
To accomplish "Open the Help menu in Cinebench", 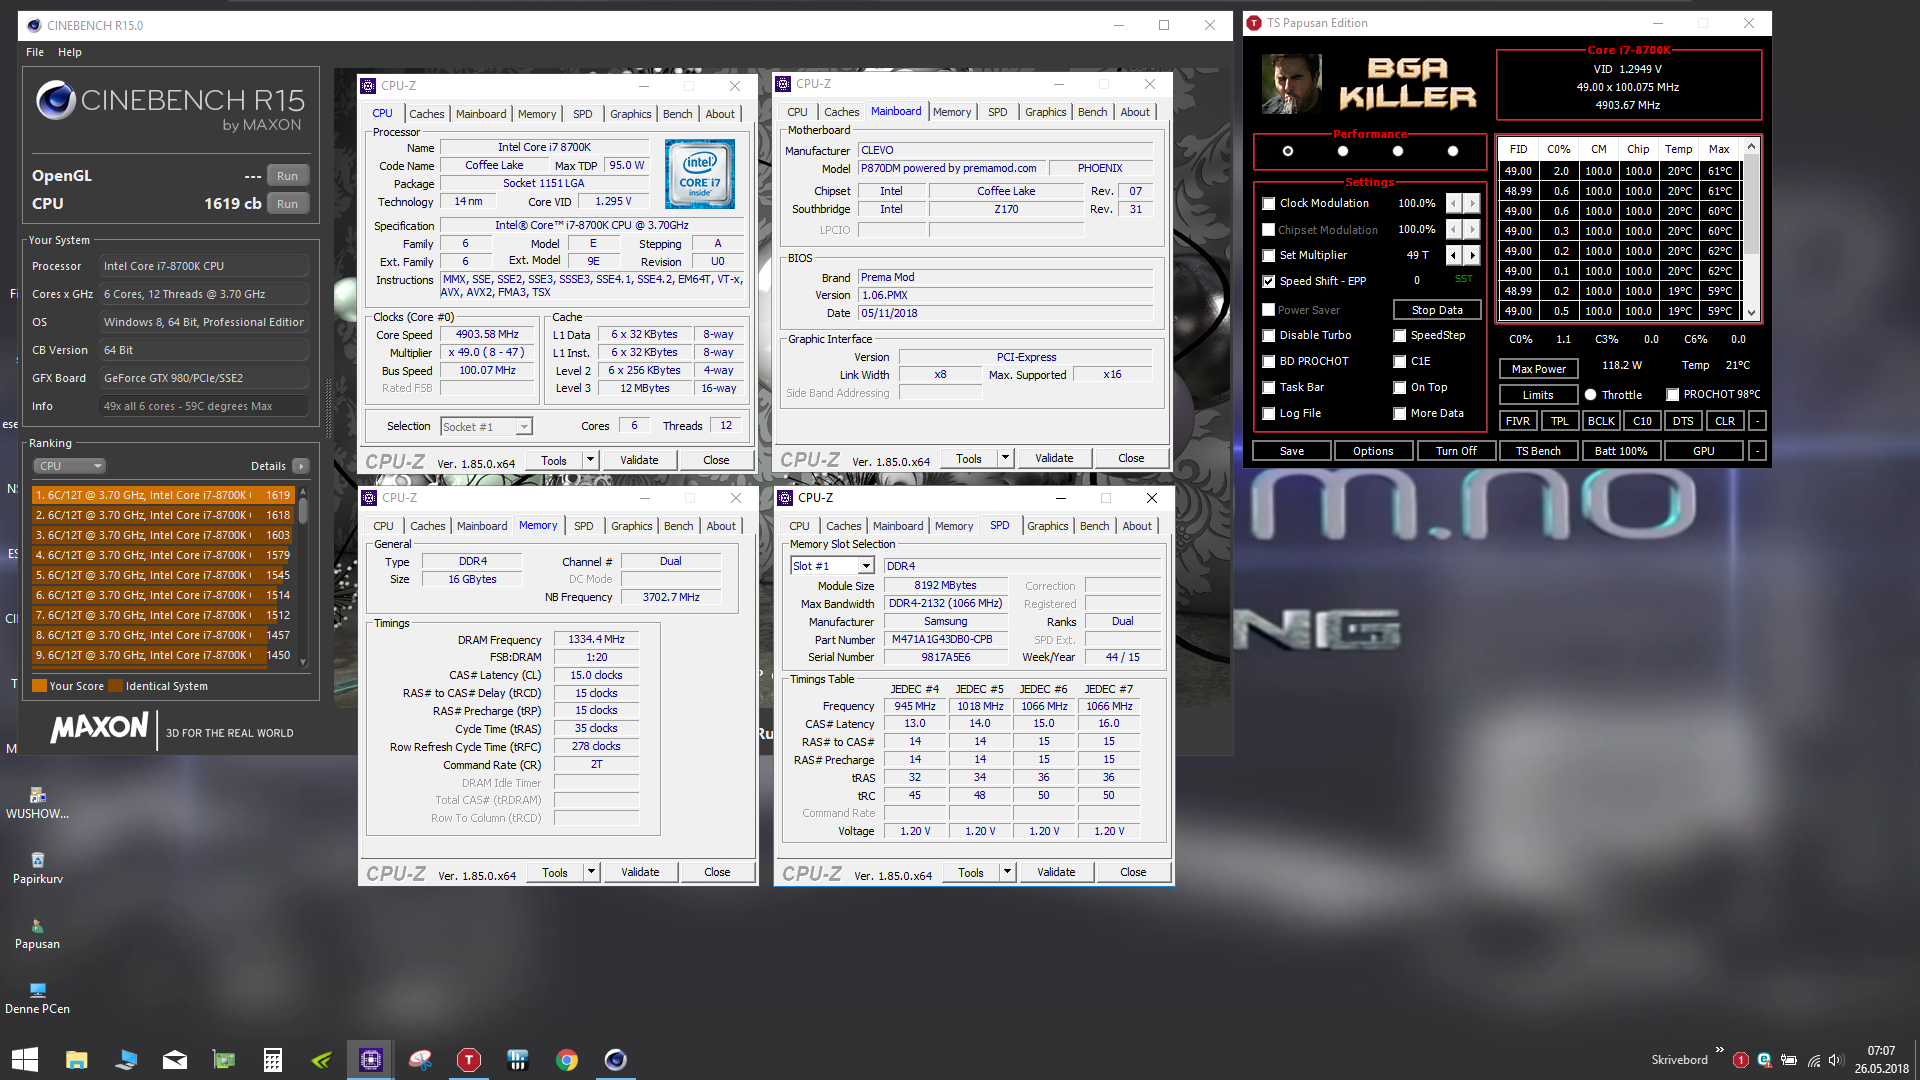I will tap(70, 52).
